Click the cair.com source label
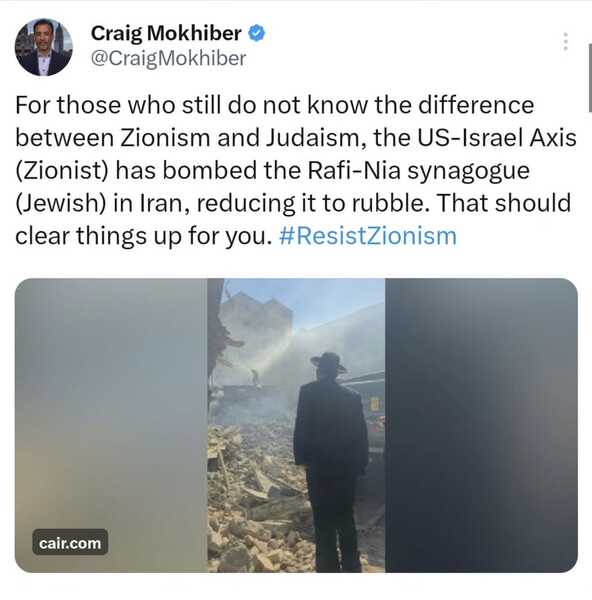 (x=70, y=543)
